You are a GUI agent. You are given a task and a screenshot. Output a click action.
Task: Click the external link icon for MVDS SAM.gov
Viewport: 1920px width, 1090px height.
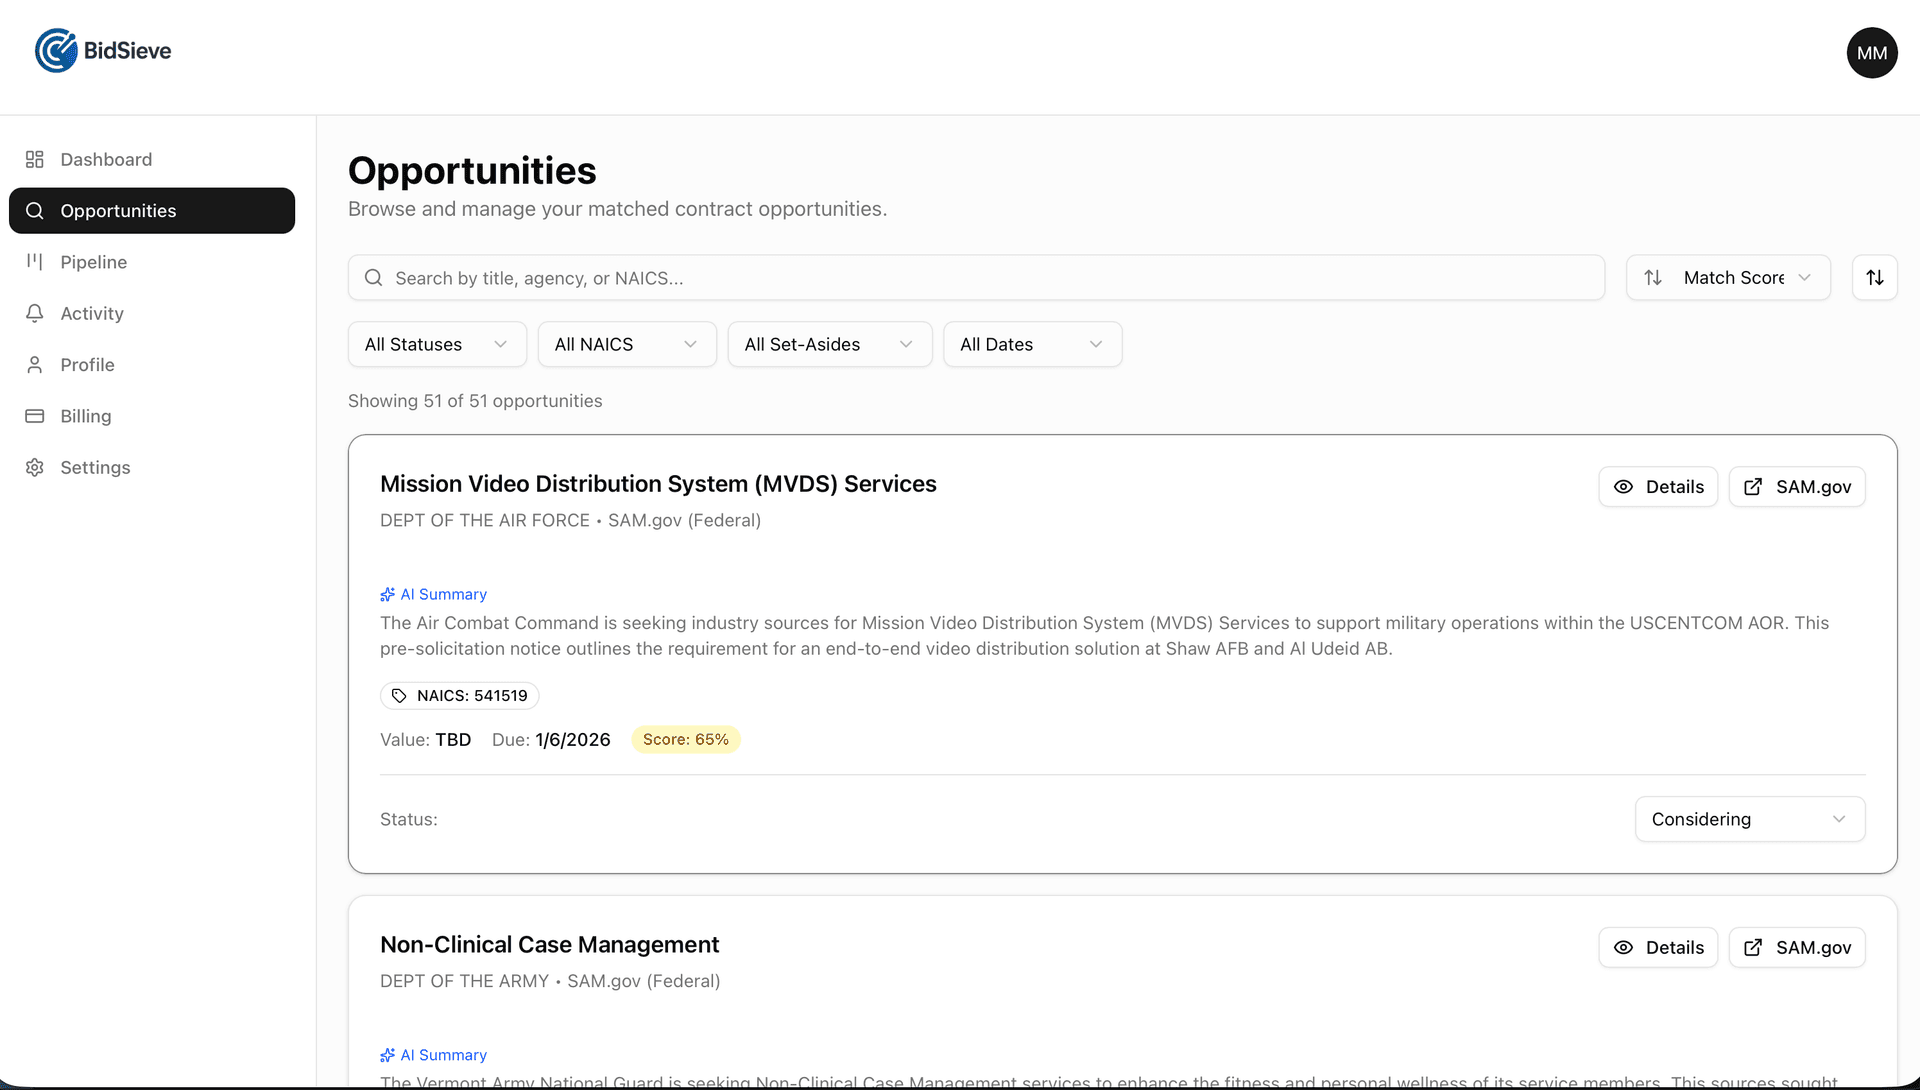pos(1754,487)
